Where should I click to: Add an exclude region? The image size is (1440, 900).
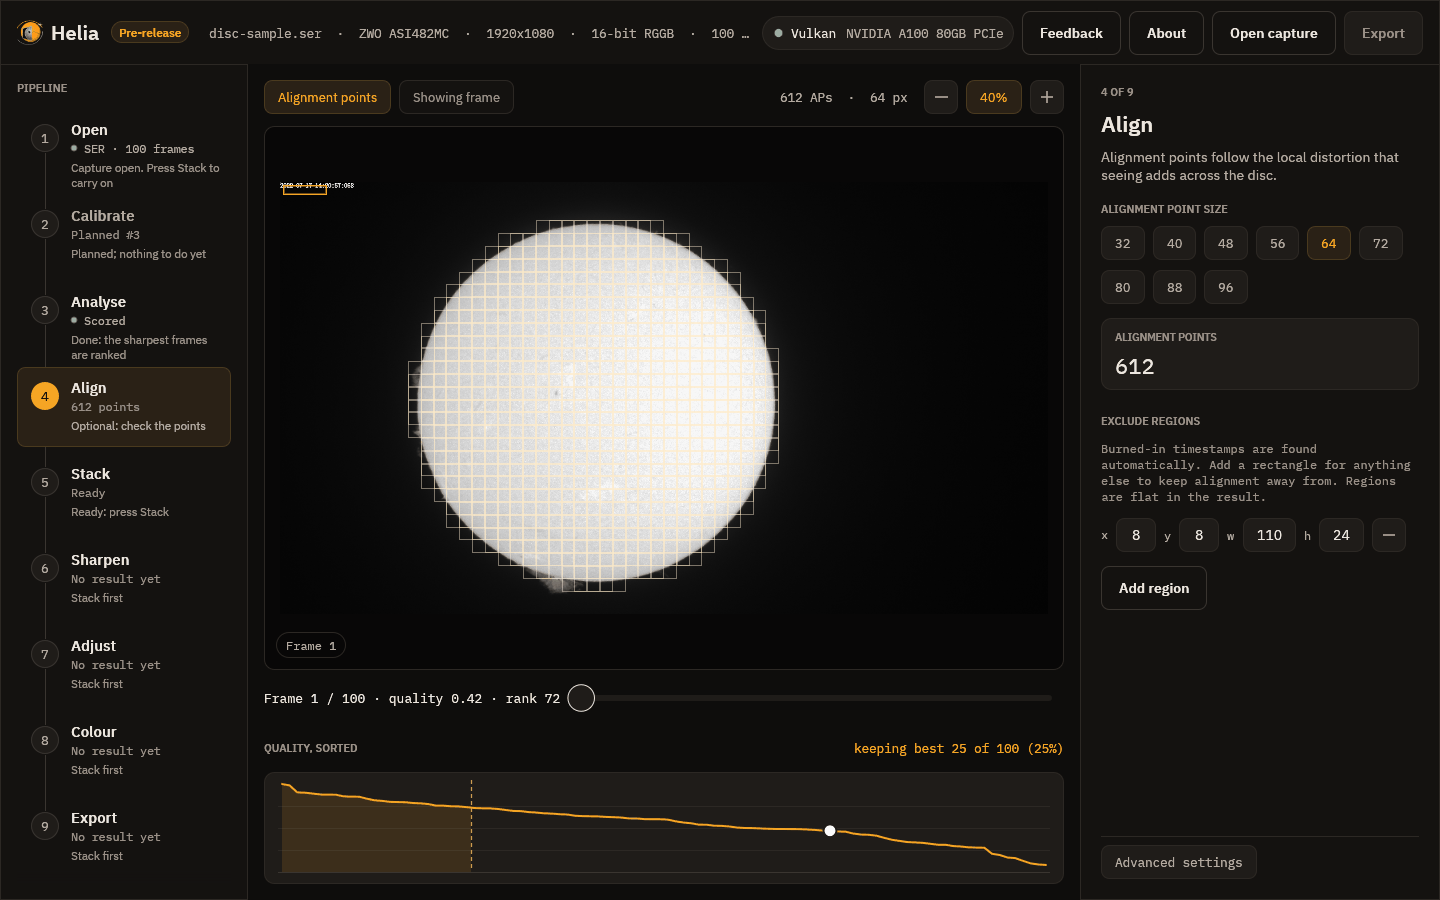coord(1154,588)
